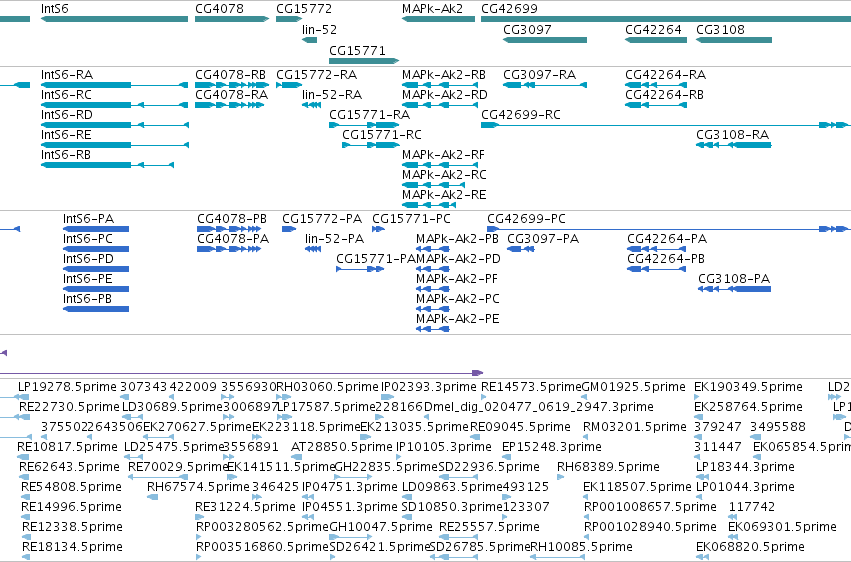
Task: Click transcript CG3097-RA
Action: [545, 85]
